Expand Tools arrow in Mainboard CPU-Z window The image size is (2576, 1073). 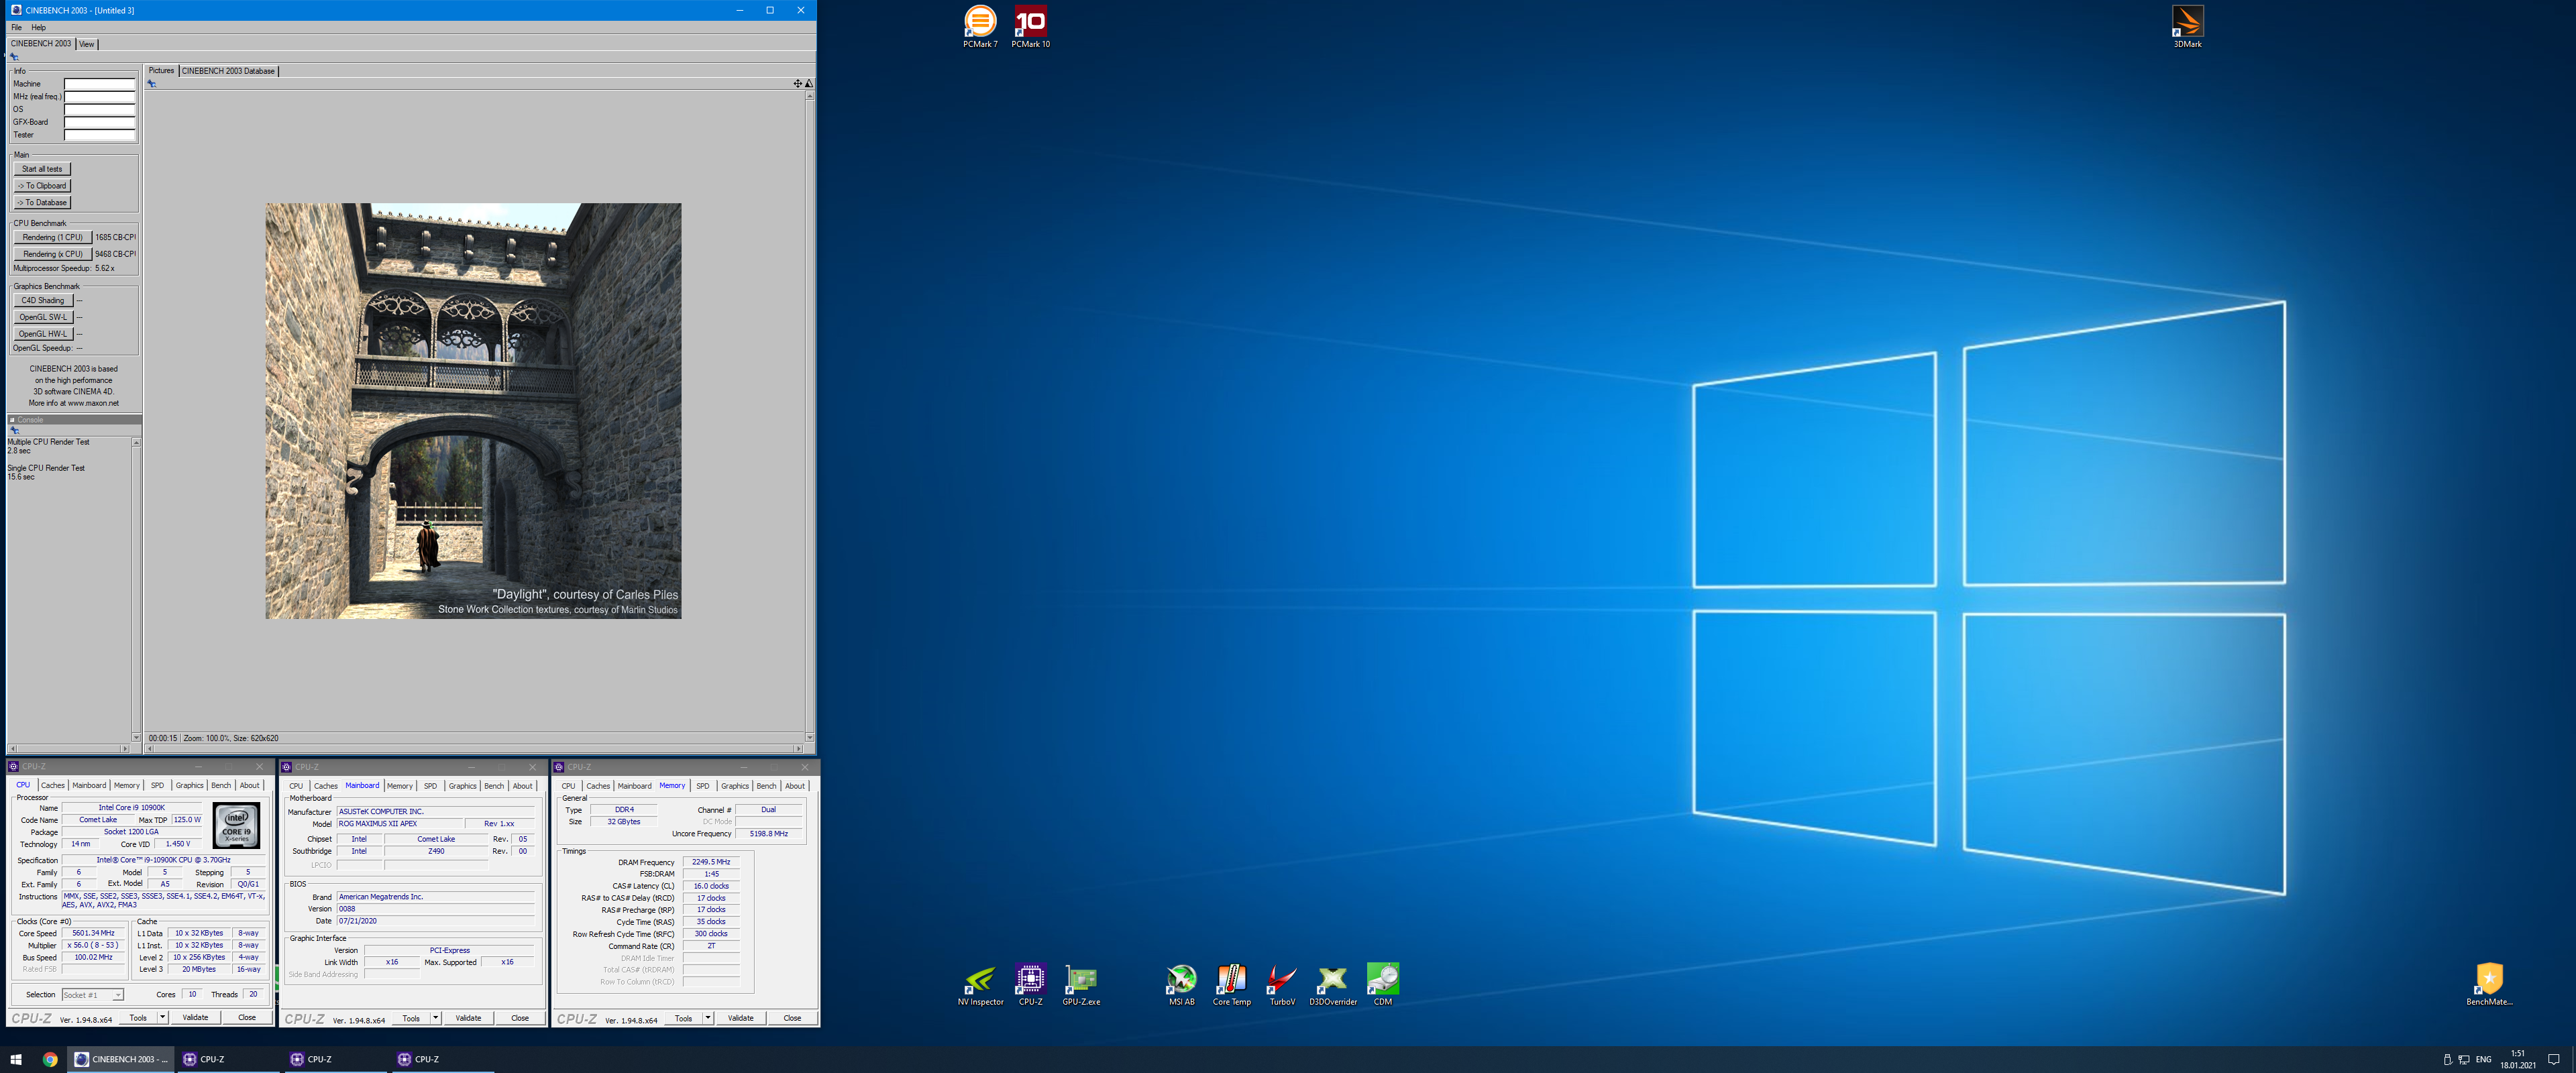click(x=435, y=1018)
